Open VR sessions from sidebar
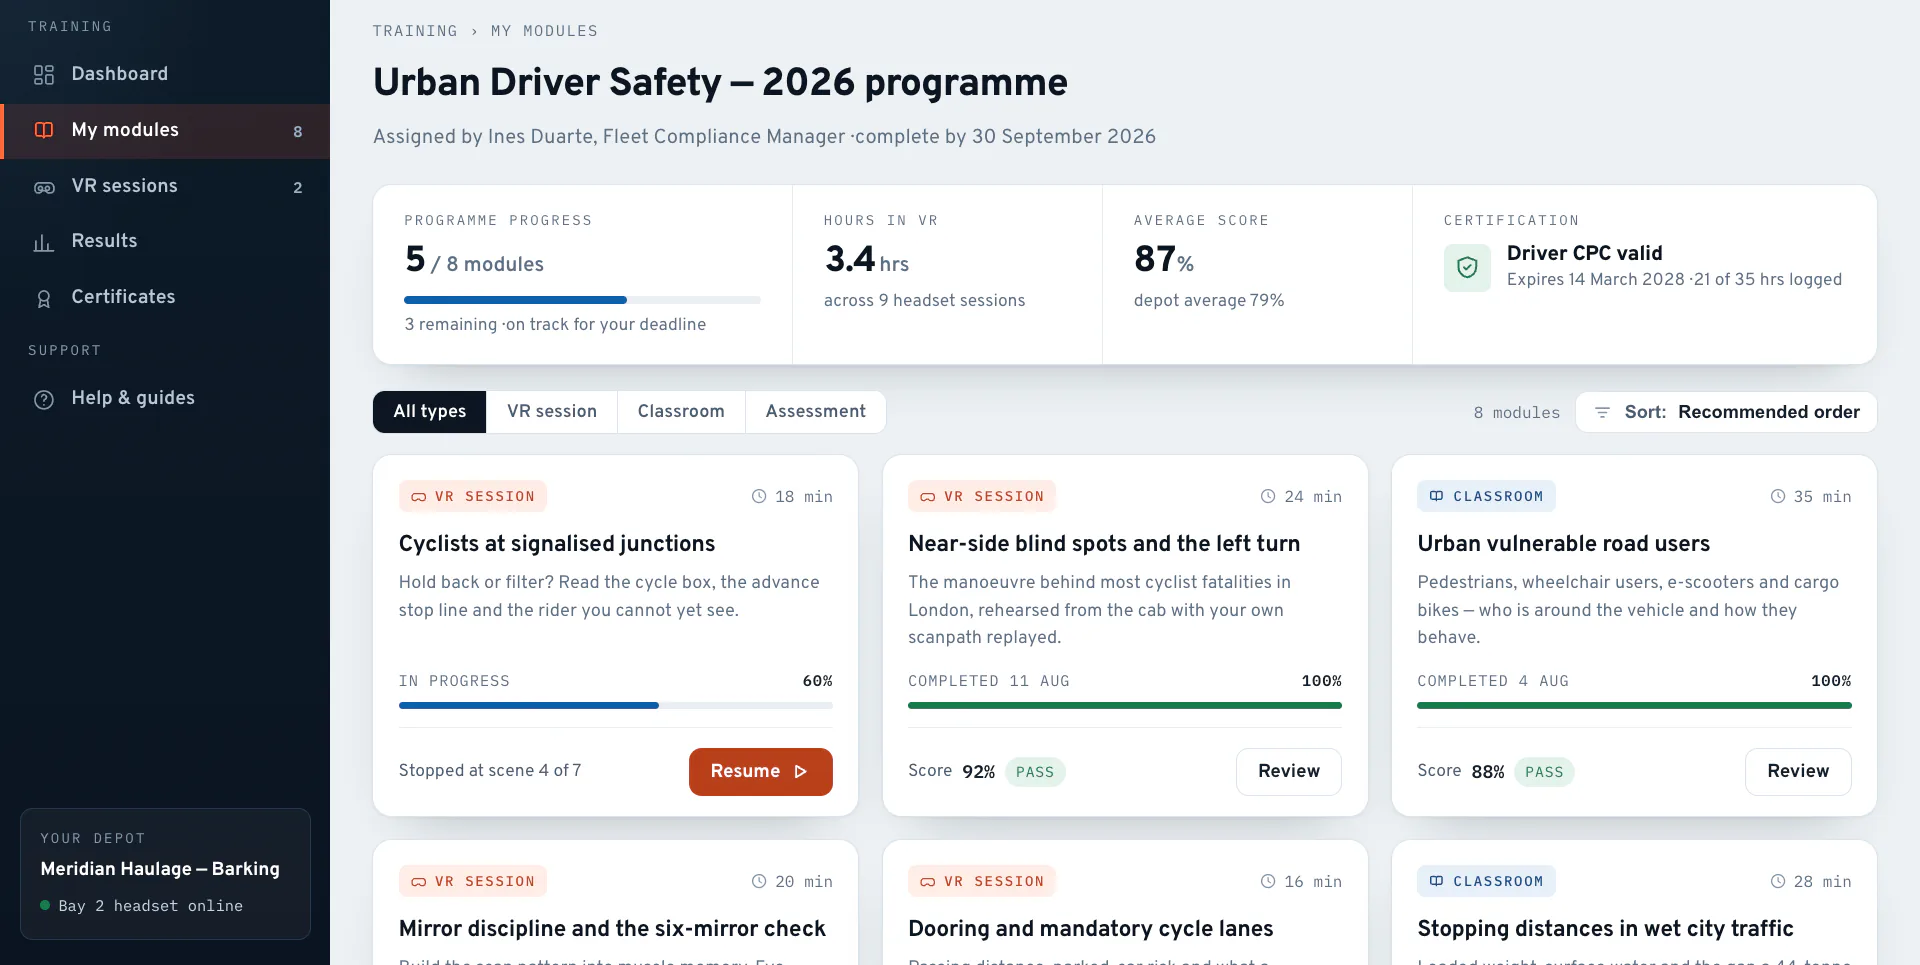This screenshot has width=1920, height=965. coord(165,186)
